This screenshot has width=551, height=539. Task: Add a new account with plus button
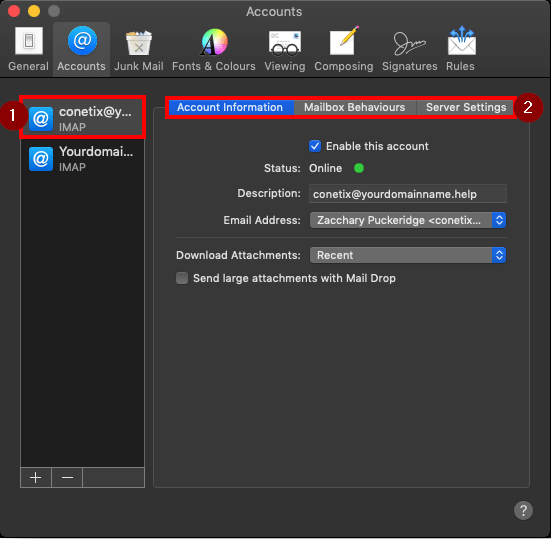coord(36,478)
